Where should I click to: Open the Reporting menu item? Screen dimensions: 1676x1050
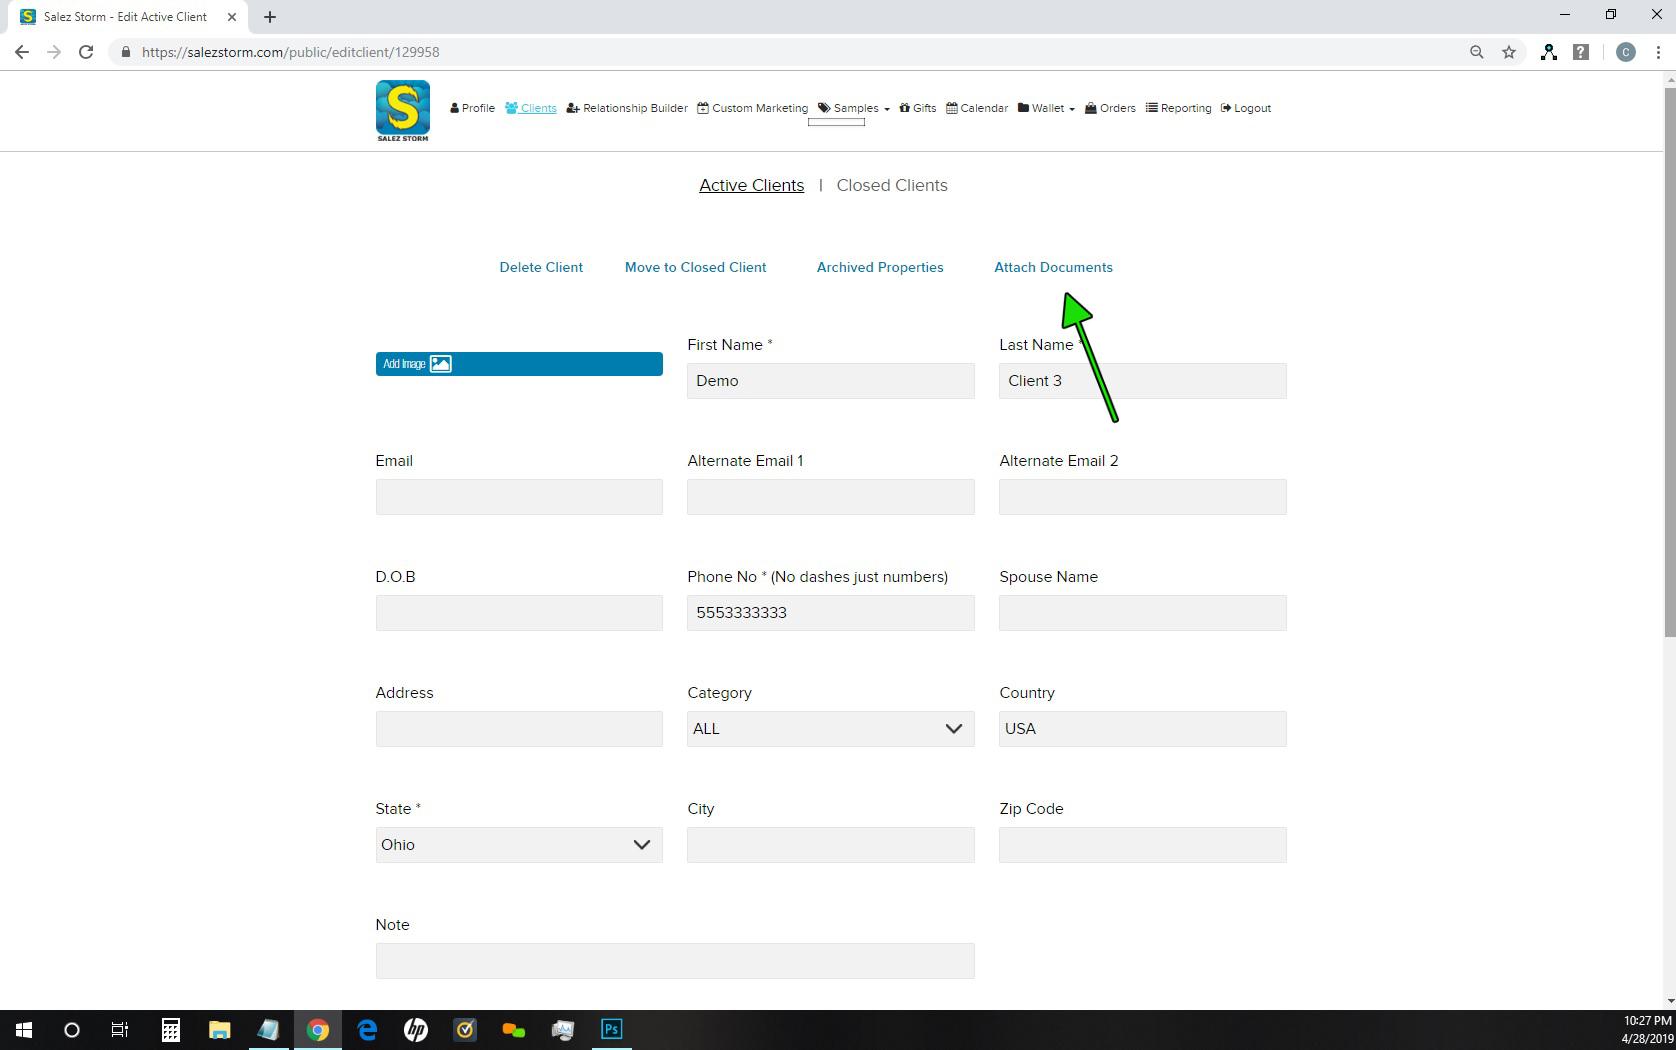(x=1178, y=108)
